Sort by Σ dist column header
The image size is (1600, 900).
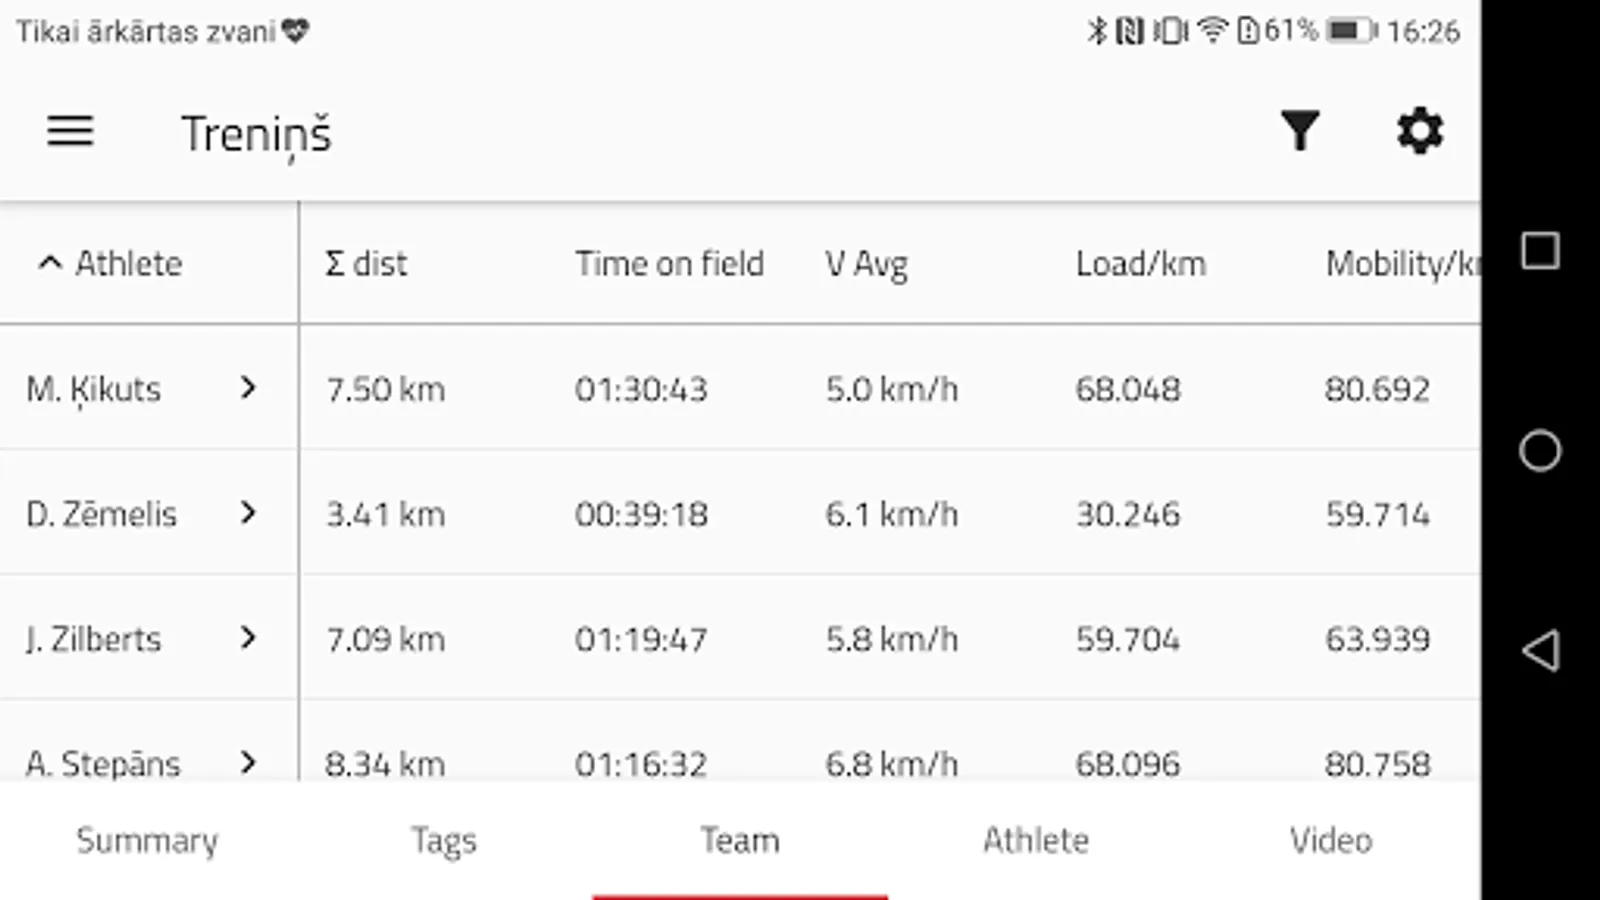366,264
